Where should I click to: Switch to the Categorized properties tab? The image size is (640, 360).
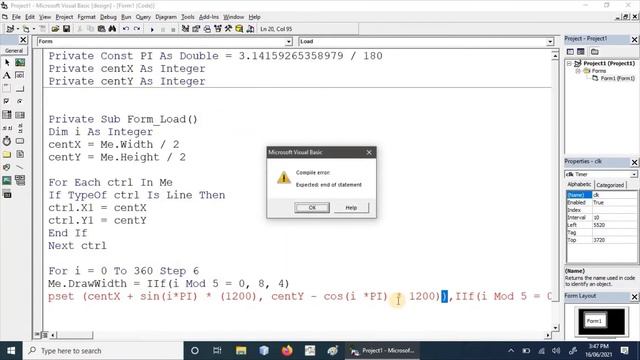point(610,185)
